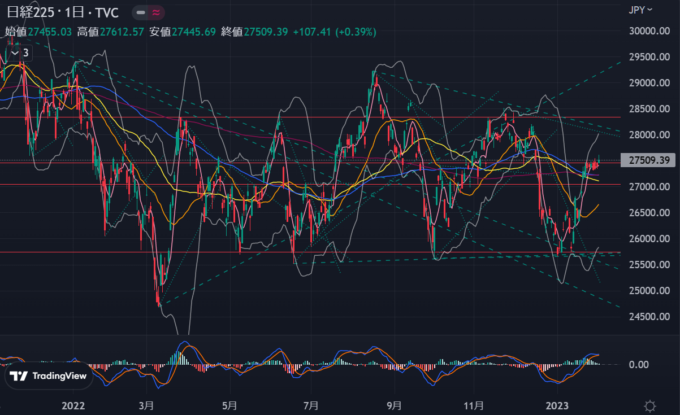This screenshot has width=680, height=415.
Task: Click the 3月 label on time axis
Action: (x=145, y=405)
